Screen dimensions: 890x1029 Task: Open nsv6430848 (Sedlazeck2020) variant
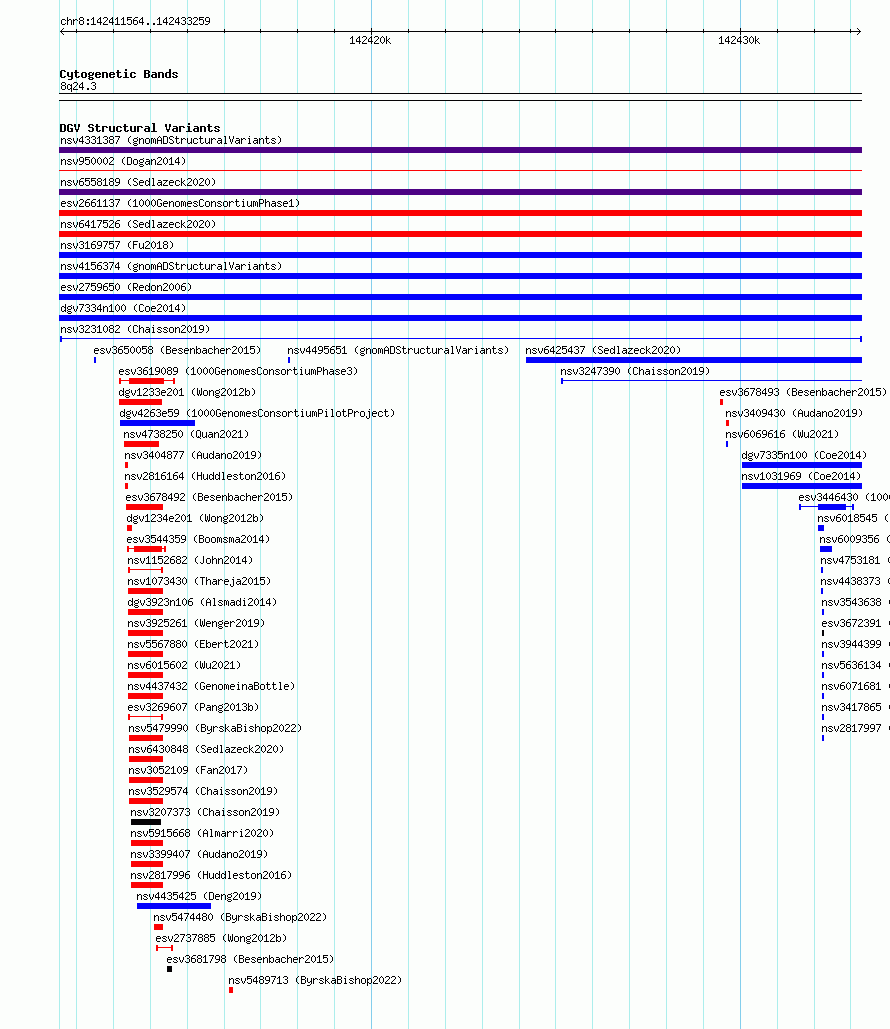click(206, 749)
